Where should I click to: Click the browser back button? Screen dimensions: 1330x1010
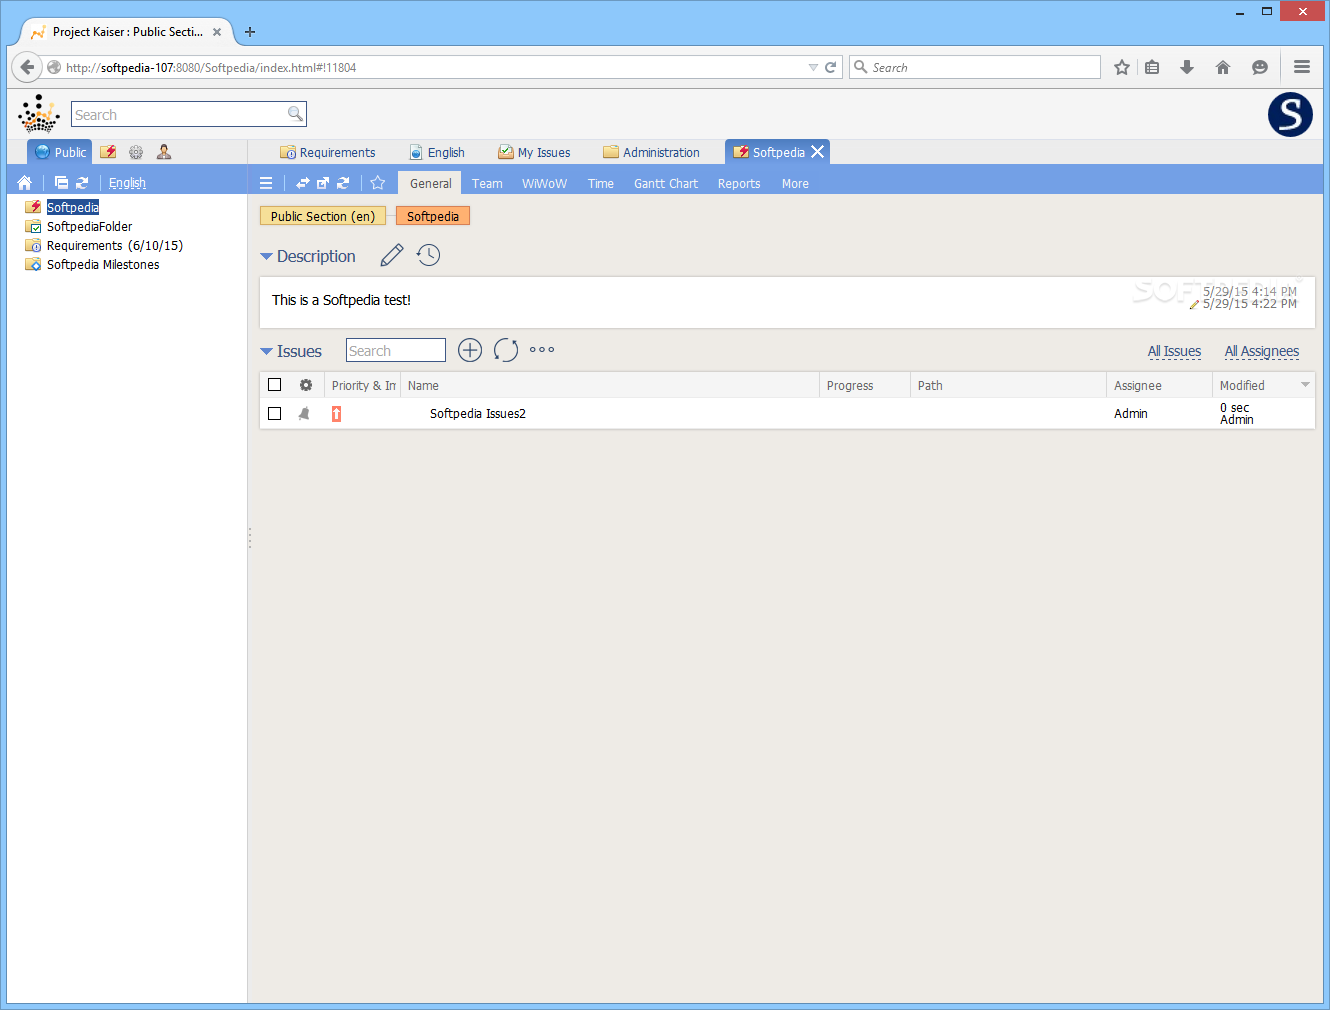click(x=27, y=67)
